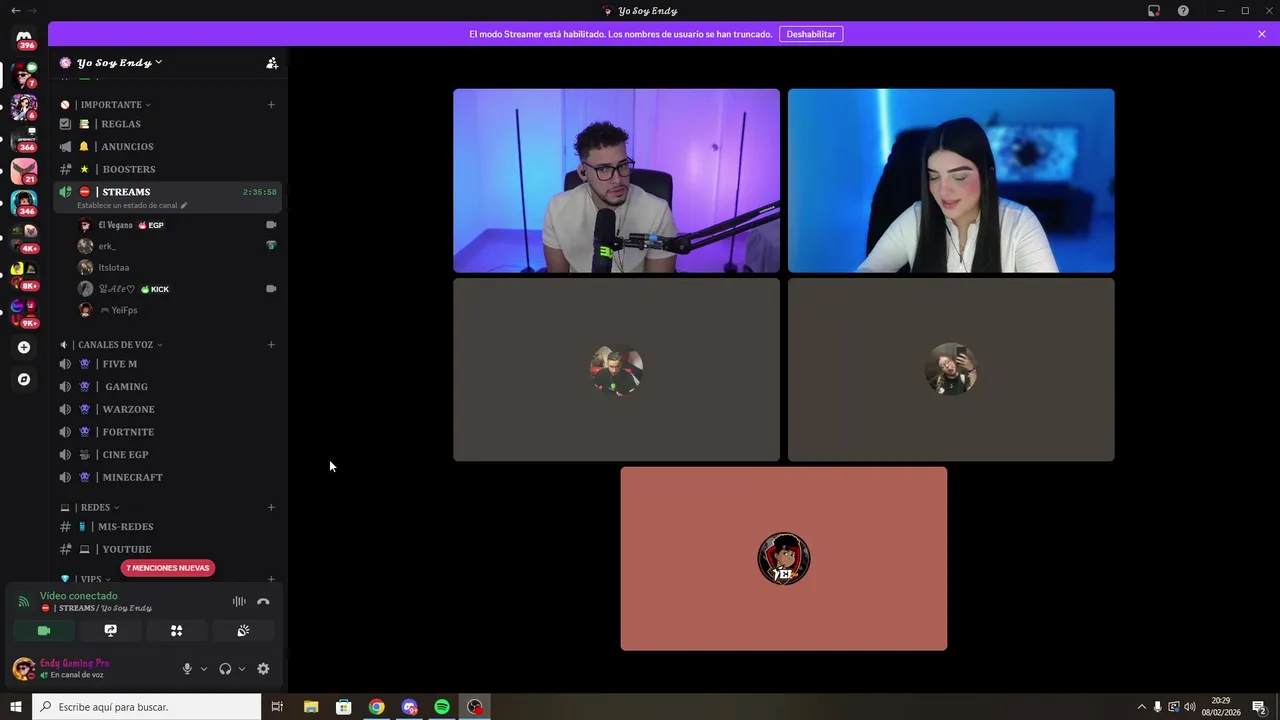The height and width of the screenshot is (720, 1280).
Task: Open user settings gear
Action: point(263,669)
